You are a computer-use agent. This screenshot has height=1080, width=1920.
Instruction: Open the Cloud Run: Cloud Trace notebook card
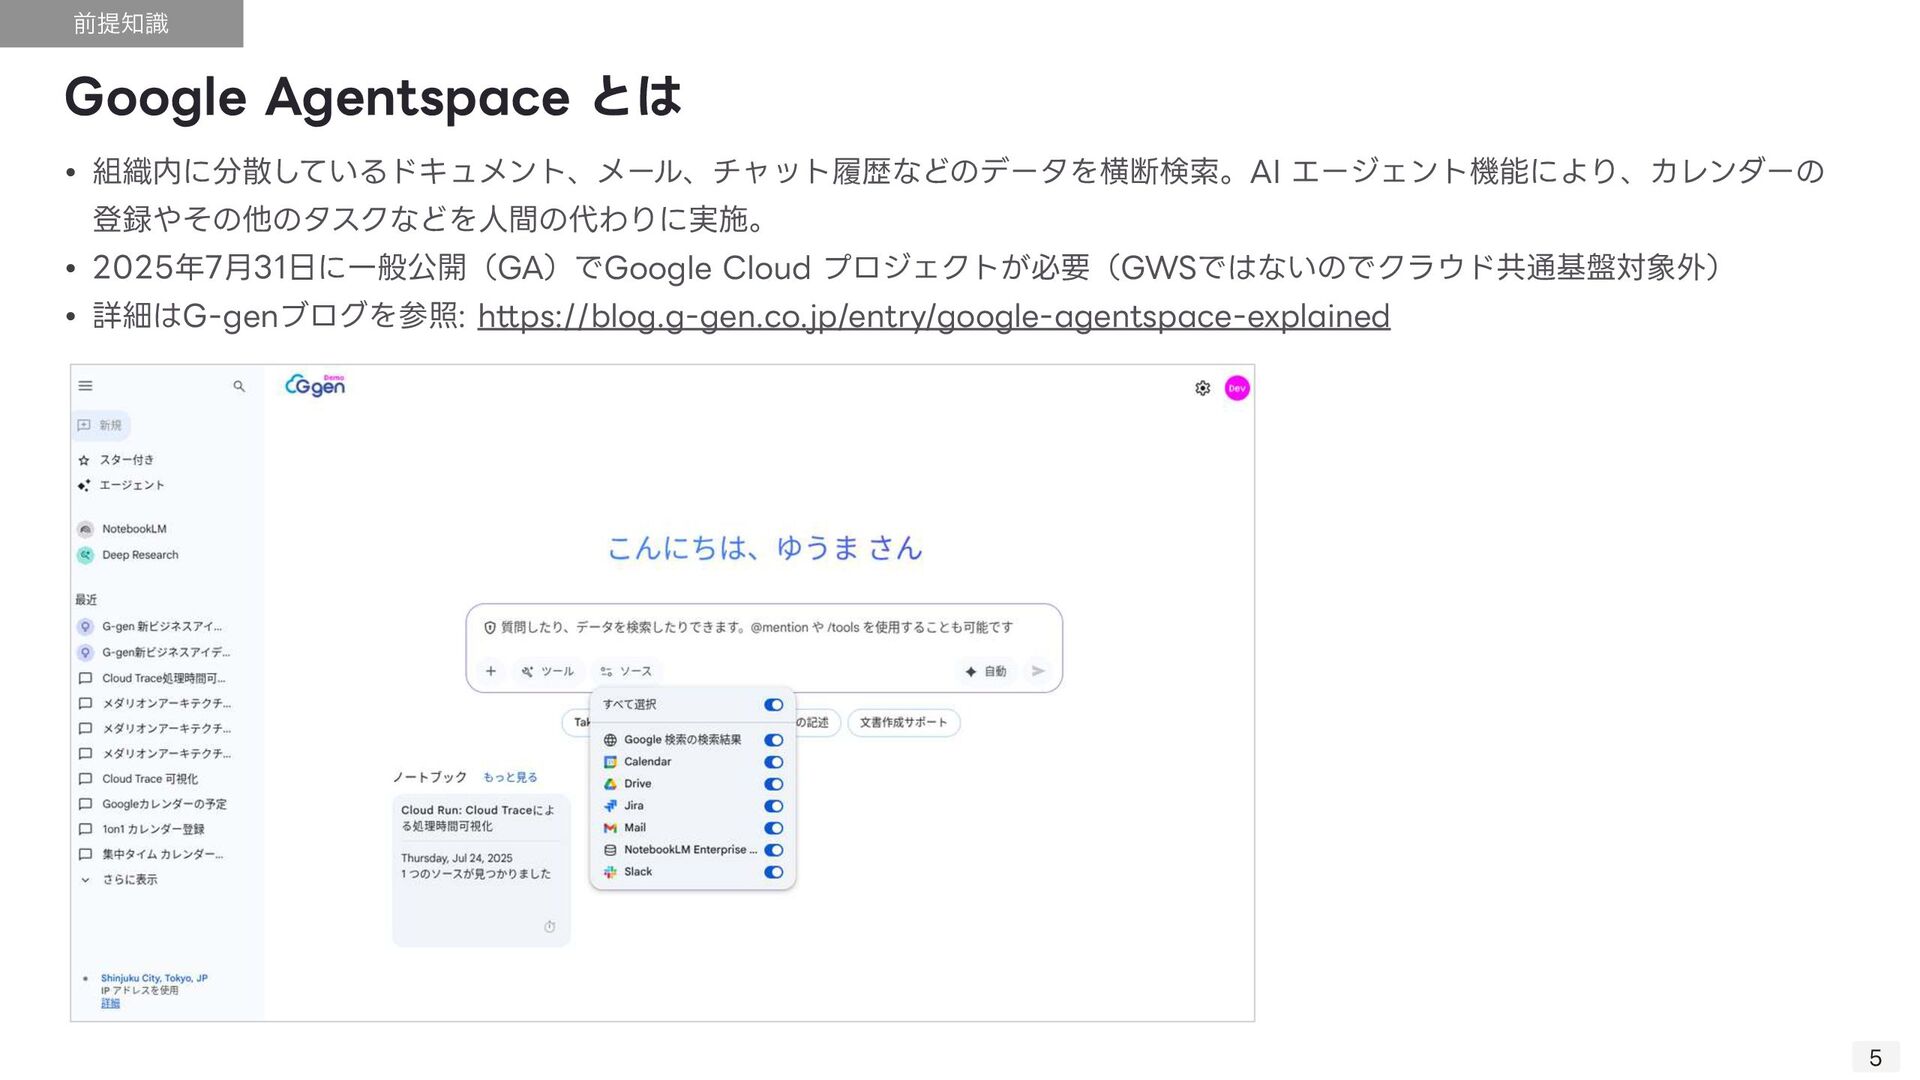click(x=481, y=870)
